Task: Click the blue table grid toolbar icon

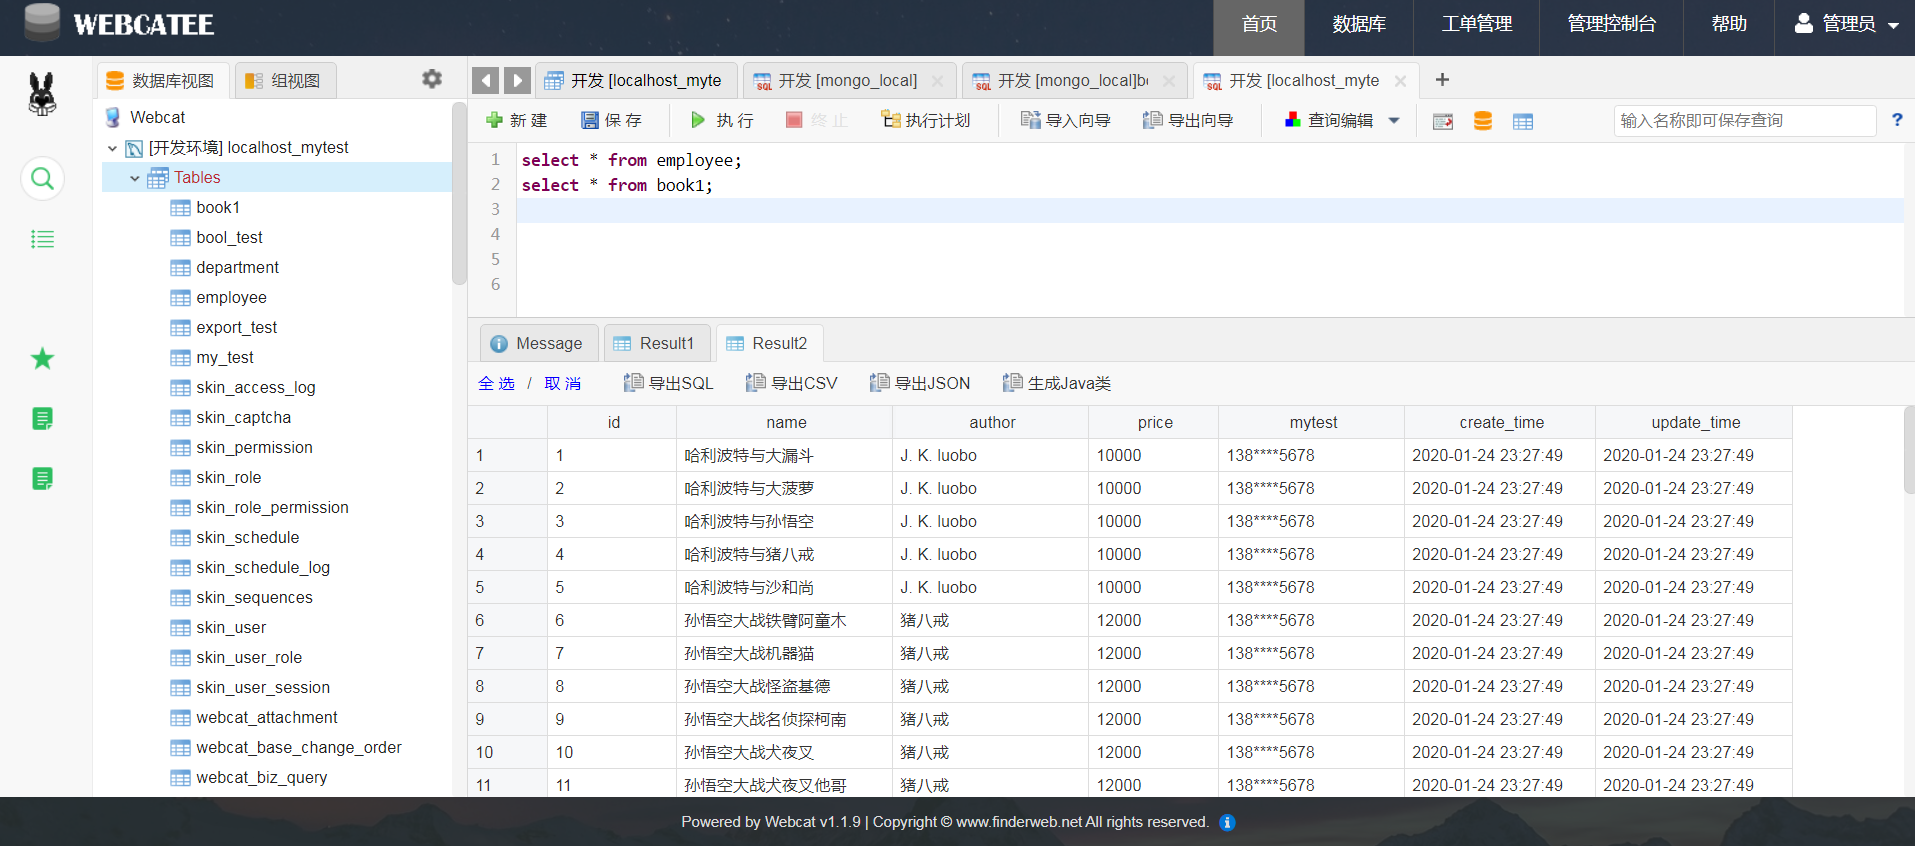Action: coord(1523,121)
